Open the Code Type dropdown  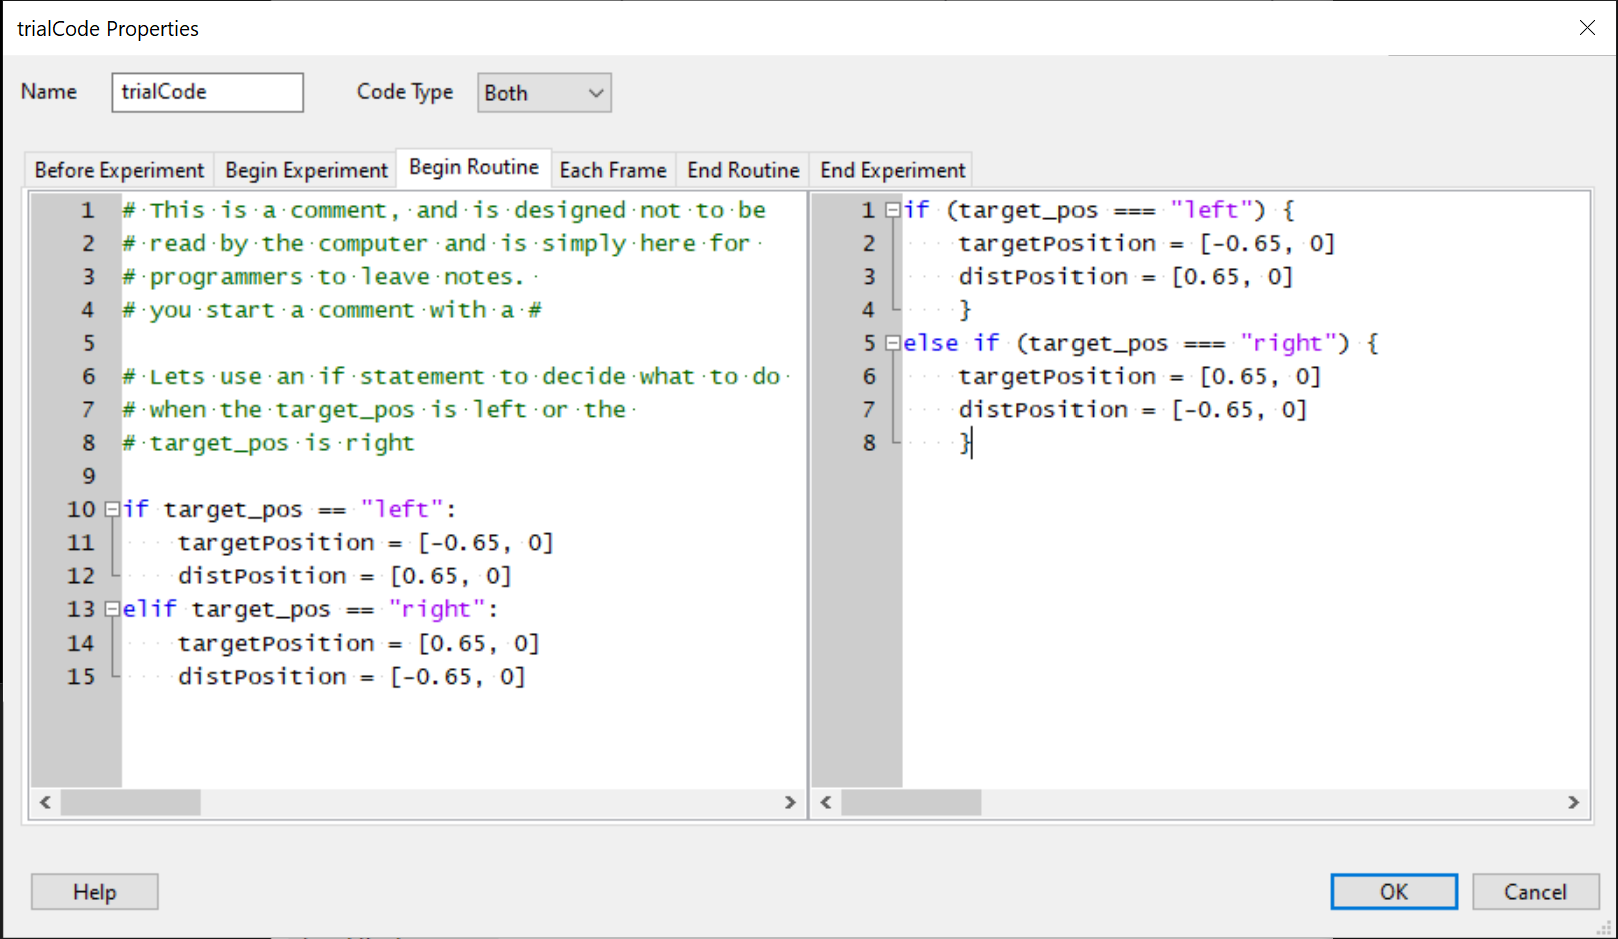pyautogui.click(x=544, y=93)
